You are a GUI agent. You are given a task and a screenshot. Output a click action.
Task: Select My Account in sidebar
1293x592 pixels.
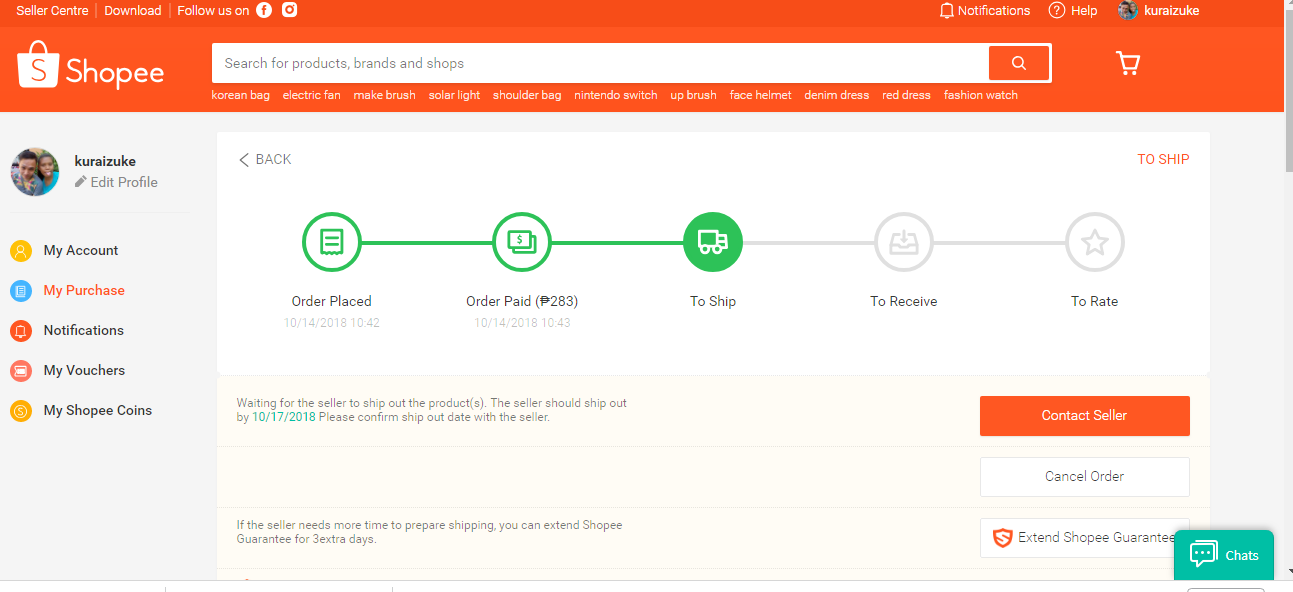[x=81, y=251]
